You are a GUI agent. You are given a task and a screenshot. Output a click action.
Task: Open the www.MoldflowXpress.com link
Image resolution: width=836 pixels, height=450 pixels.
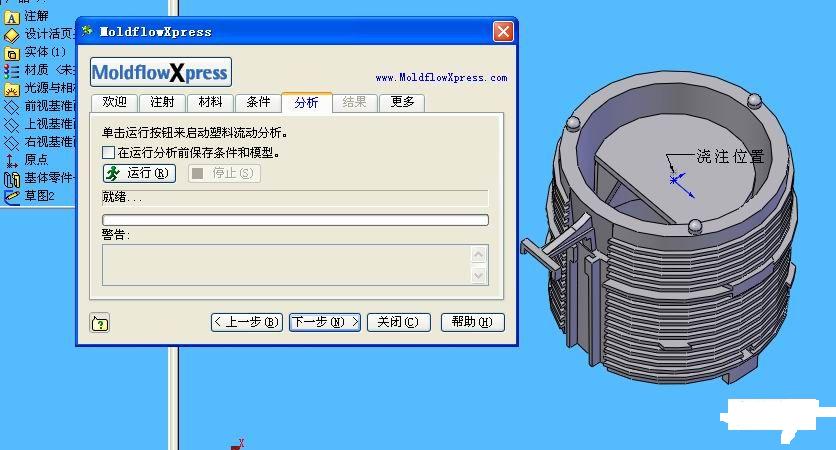pyautogui.click(x=441, y=78)
